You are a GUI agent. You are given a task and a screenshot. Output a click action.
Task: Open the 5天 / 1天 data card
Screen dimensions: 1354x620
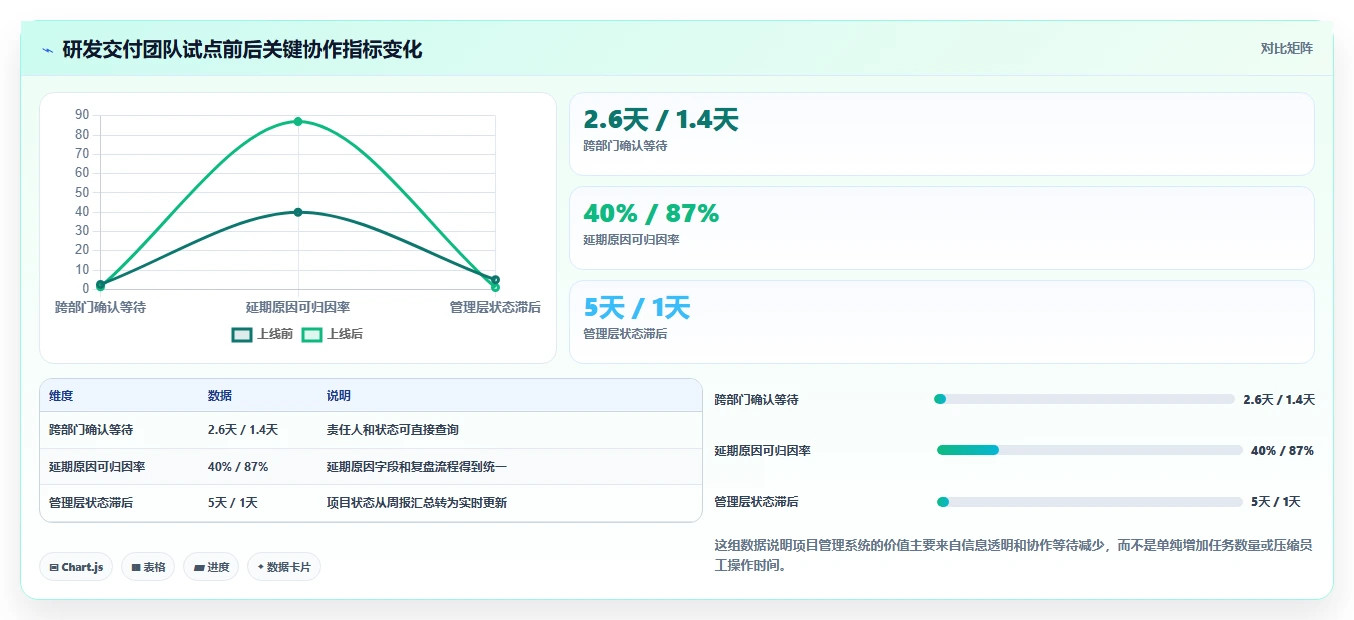coord(941,322)
